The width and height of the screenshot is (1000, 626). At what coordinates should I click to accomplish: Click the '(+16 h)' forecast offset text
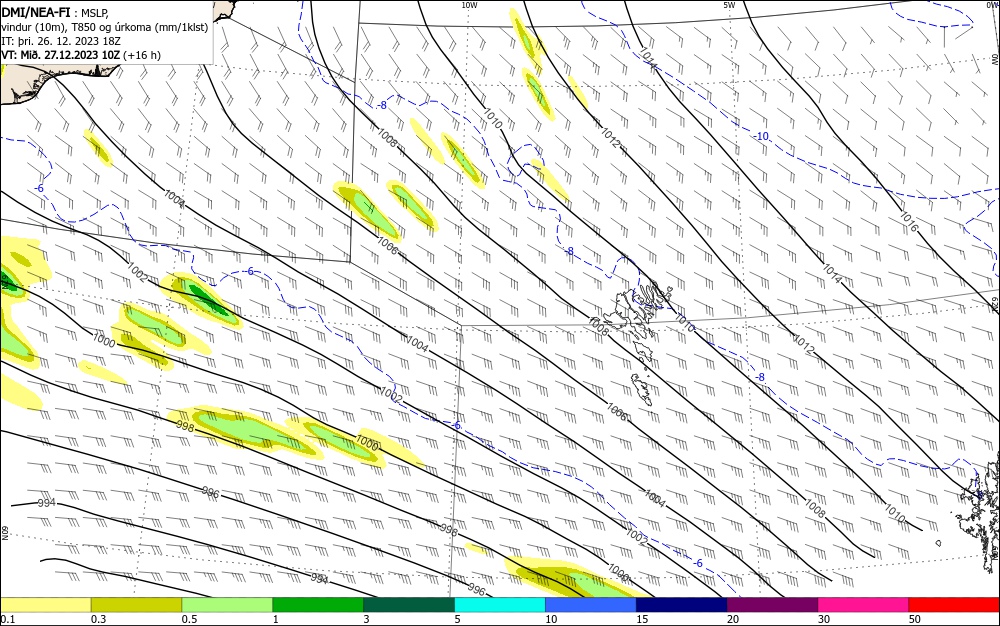[142, 55]
